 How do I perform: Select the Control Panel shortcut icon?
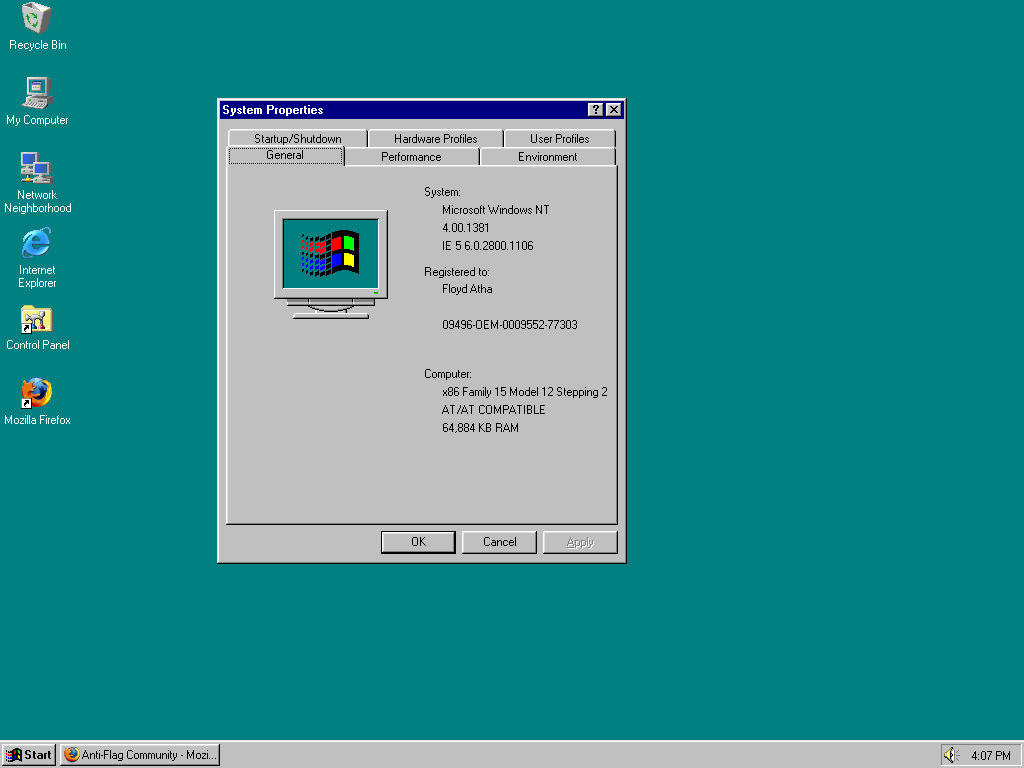click(37, 319)
